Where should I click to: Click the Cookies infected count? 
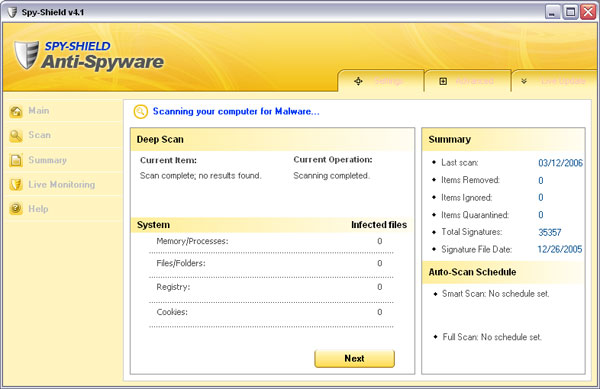(380, 312)
